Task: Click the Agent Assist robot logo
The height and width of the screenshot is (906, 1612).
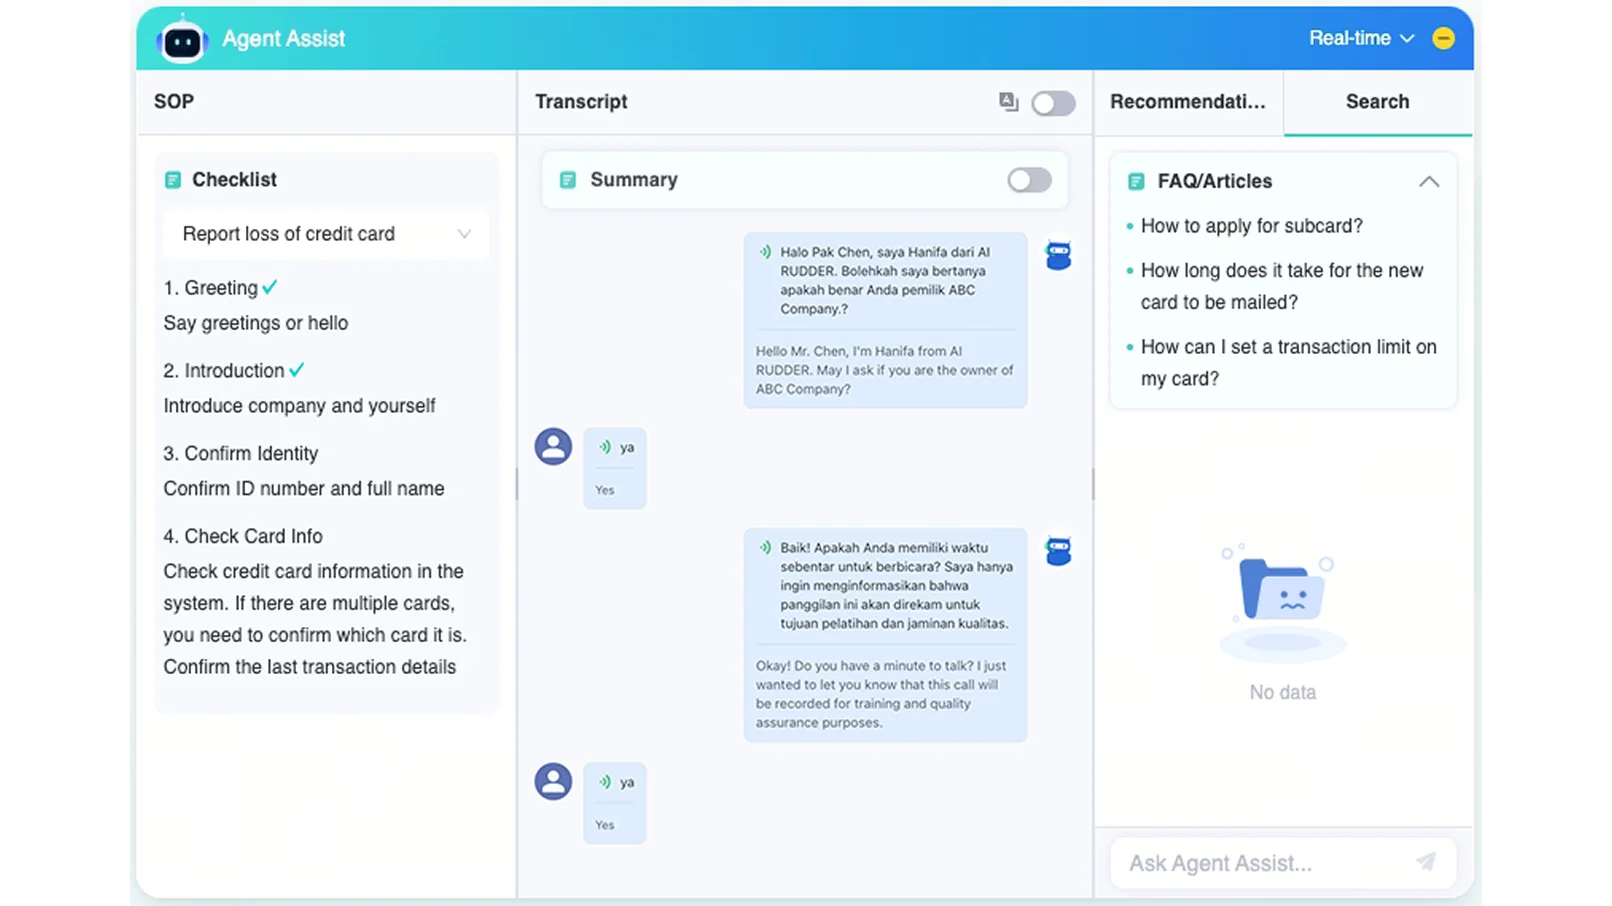Action: [x=182, y=40]
